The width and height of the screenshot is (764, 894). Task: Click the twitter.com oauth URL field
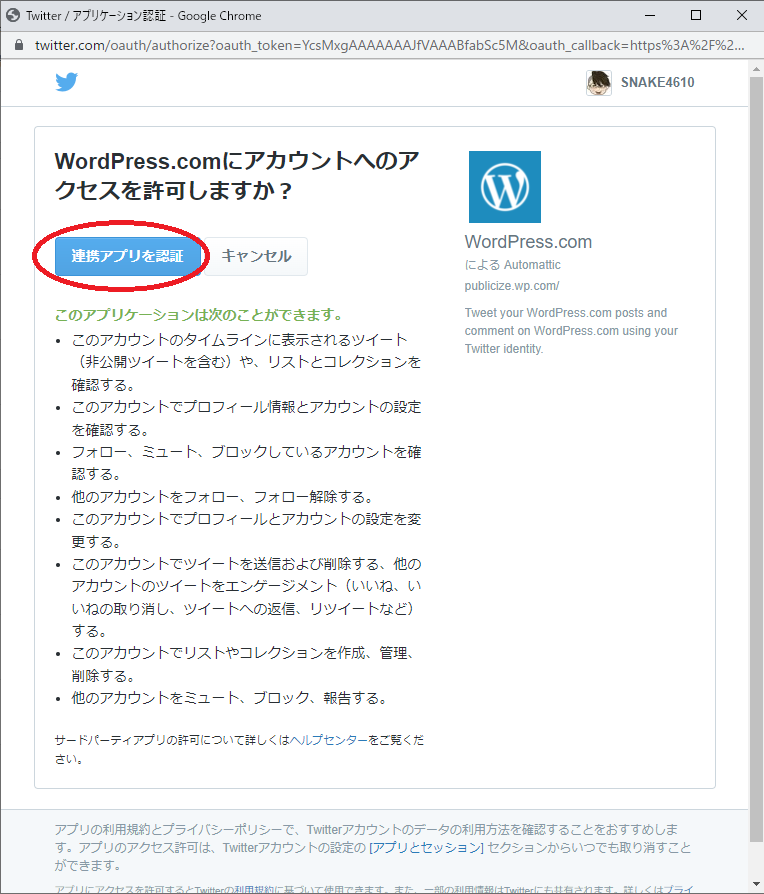click(390, 46)
